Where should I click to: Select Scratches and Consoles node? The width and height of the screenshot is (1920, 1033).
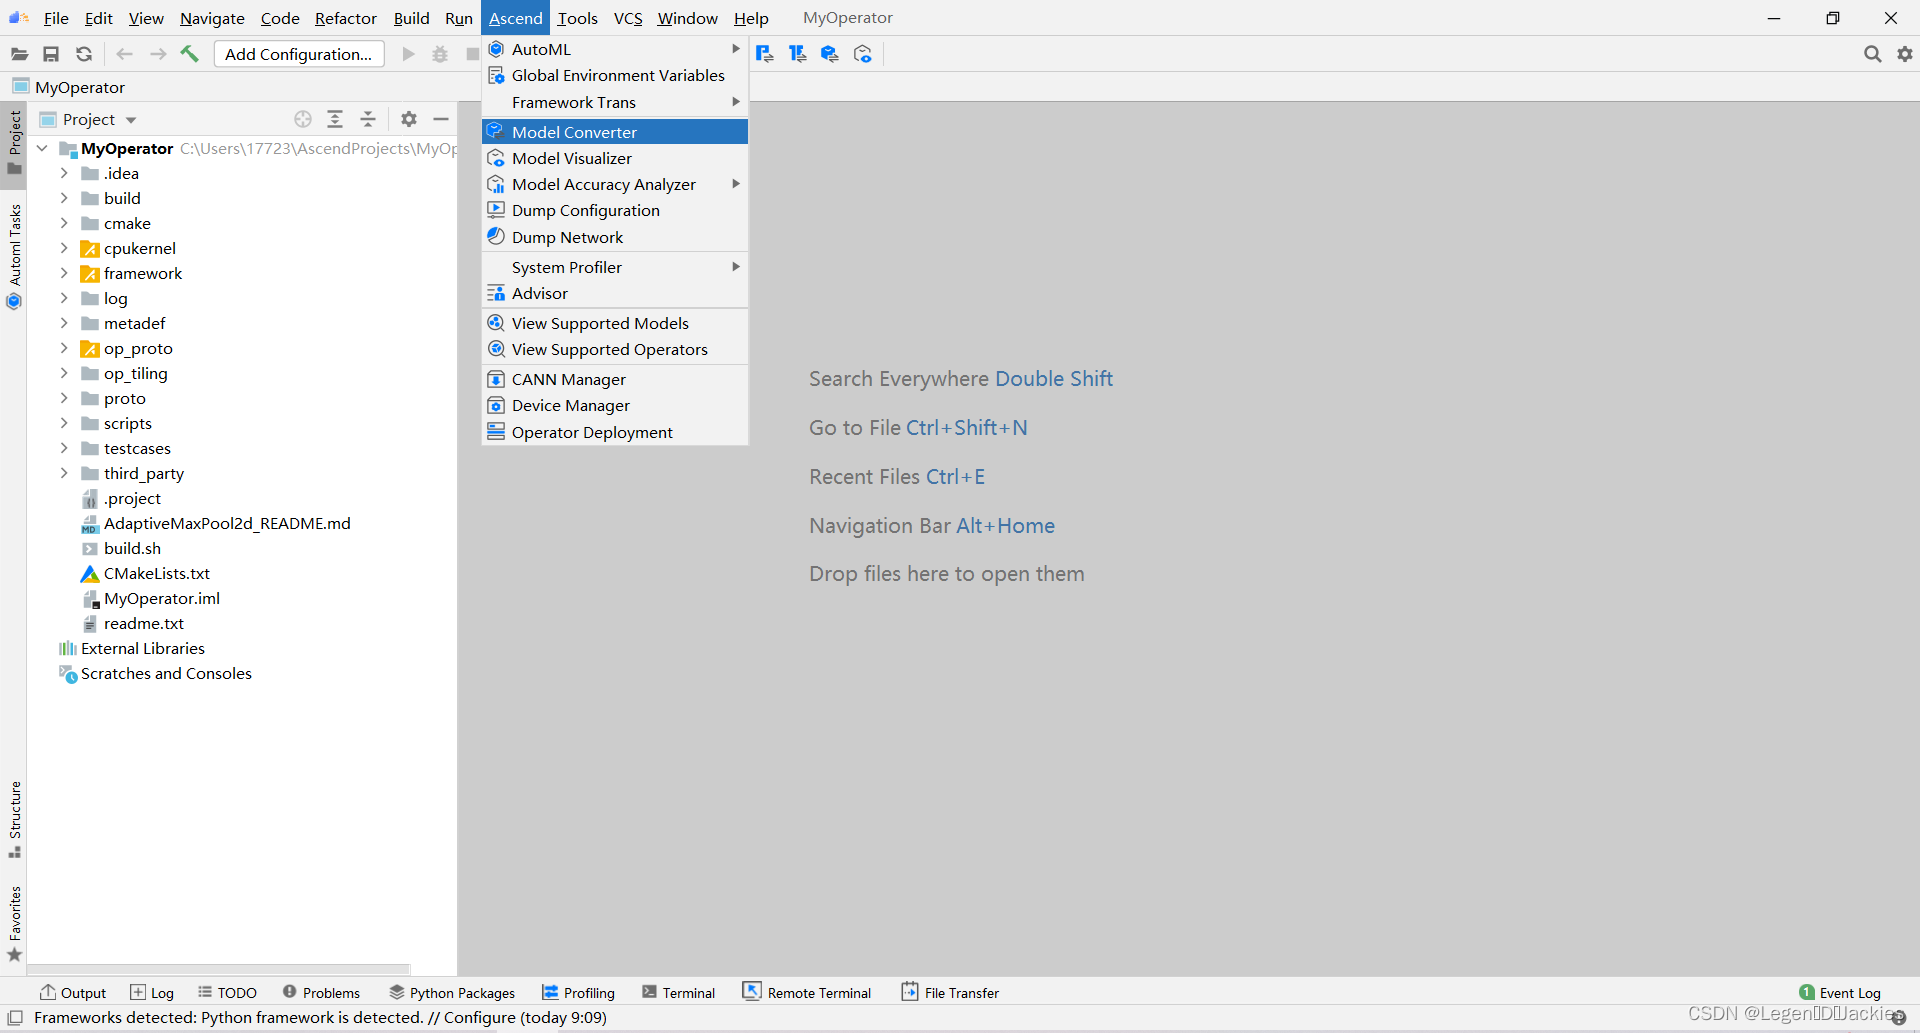click(x=166, y=673)
